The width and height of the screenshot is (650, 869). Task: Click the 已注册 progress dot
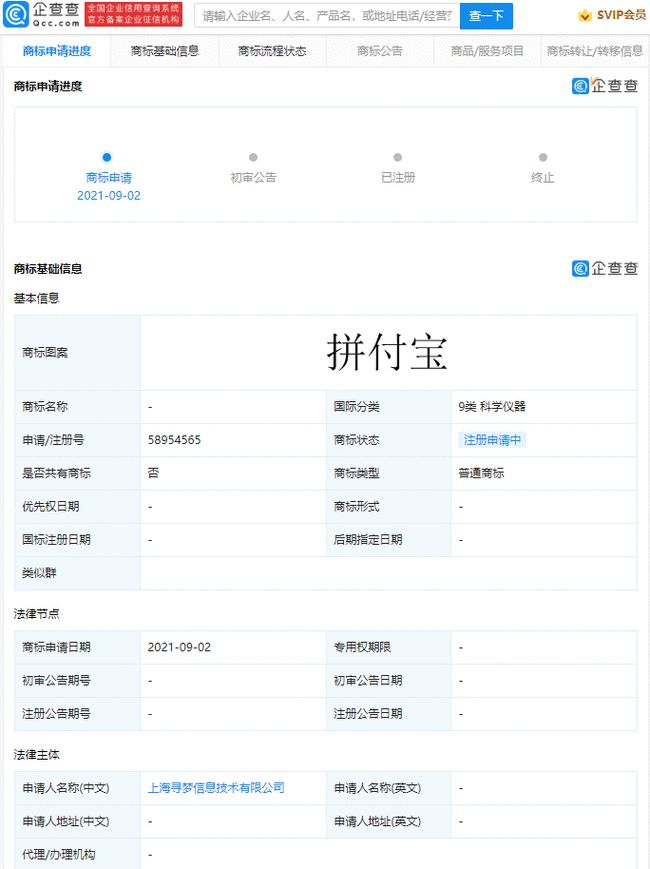click(x=398, y=157)
